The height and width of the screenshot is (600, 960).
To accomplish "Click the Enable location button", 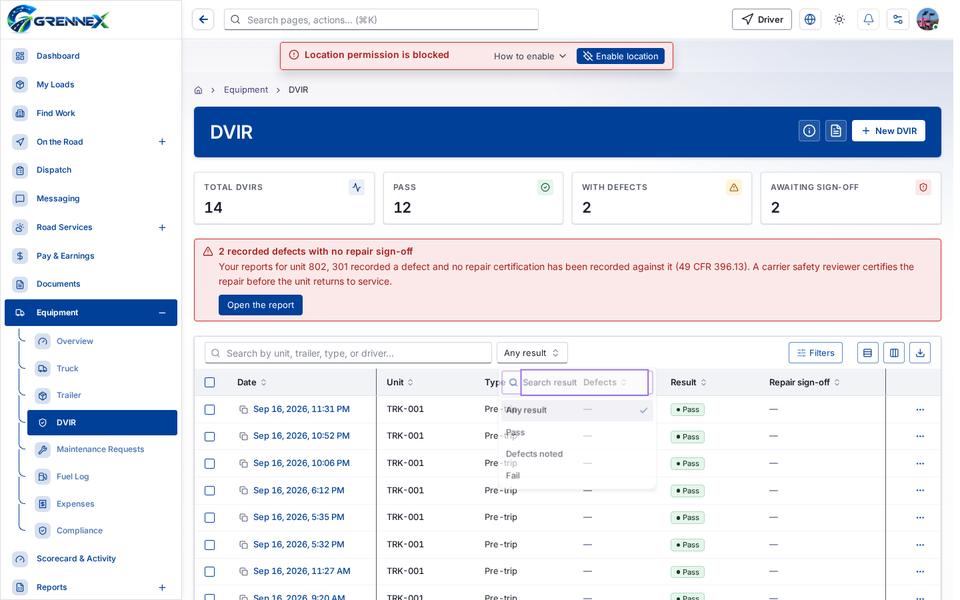I will (620, 56).
